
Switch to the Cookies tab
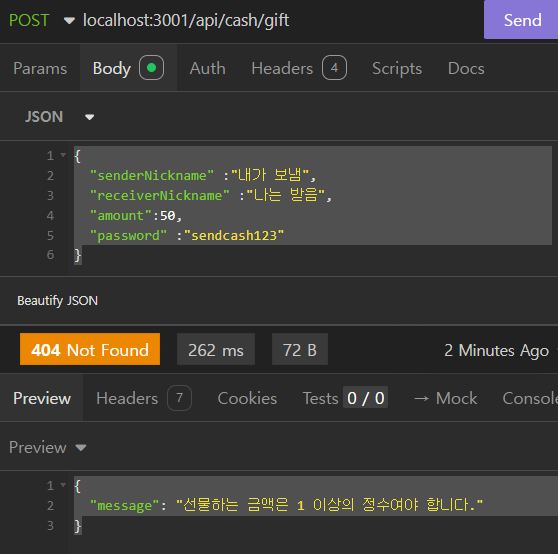pyautogui.click(x=247, y=398)
